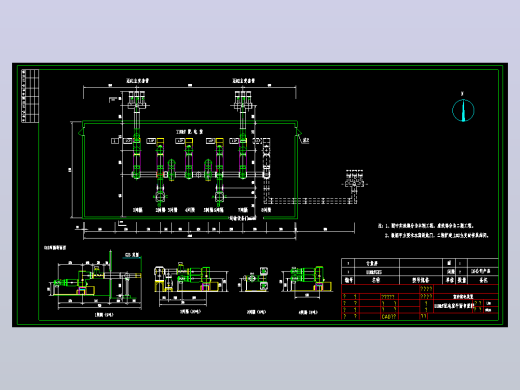Viewport: 520px width, 390px height.
Task: Select the yellow "CAD??" cell in title block
Action: point(389,316)
